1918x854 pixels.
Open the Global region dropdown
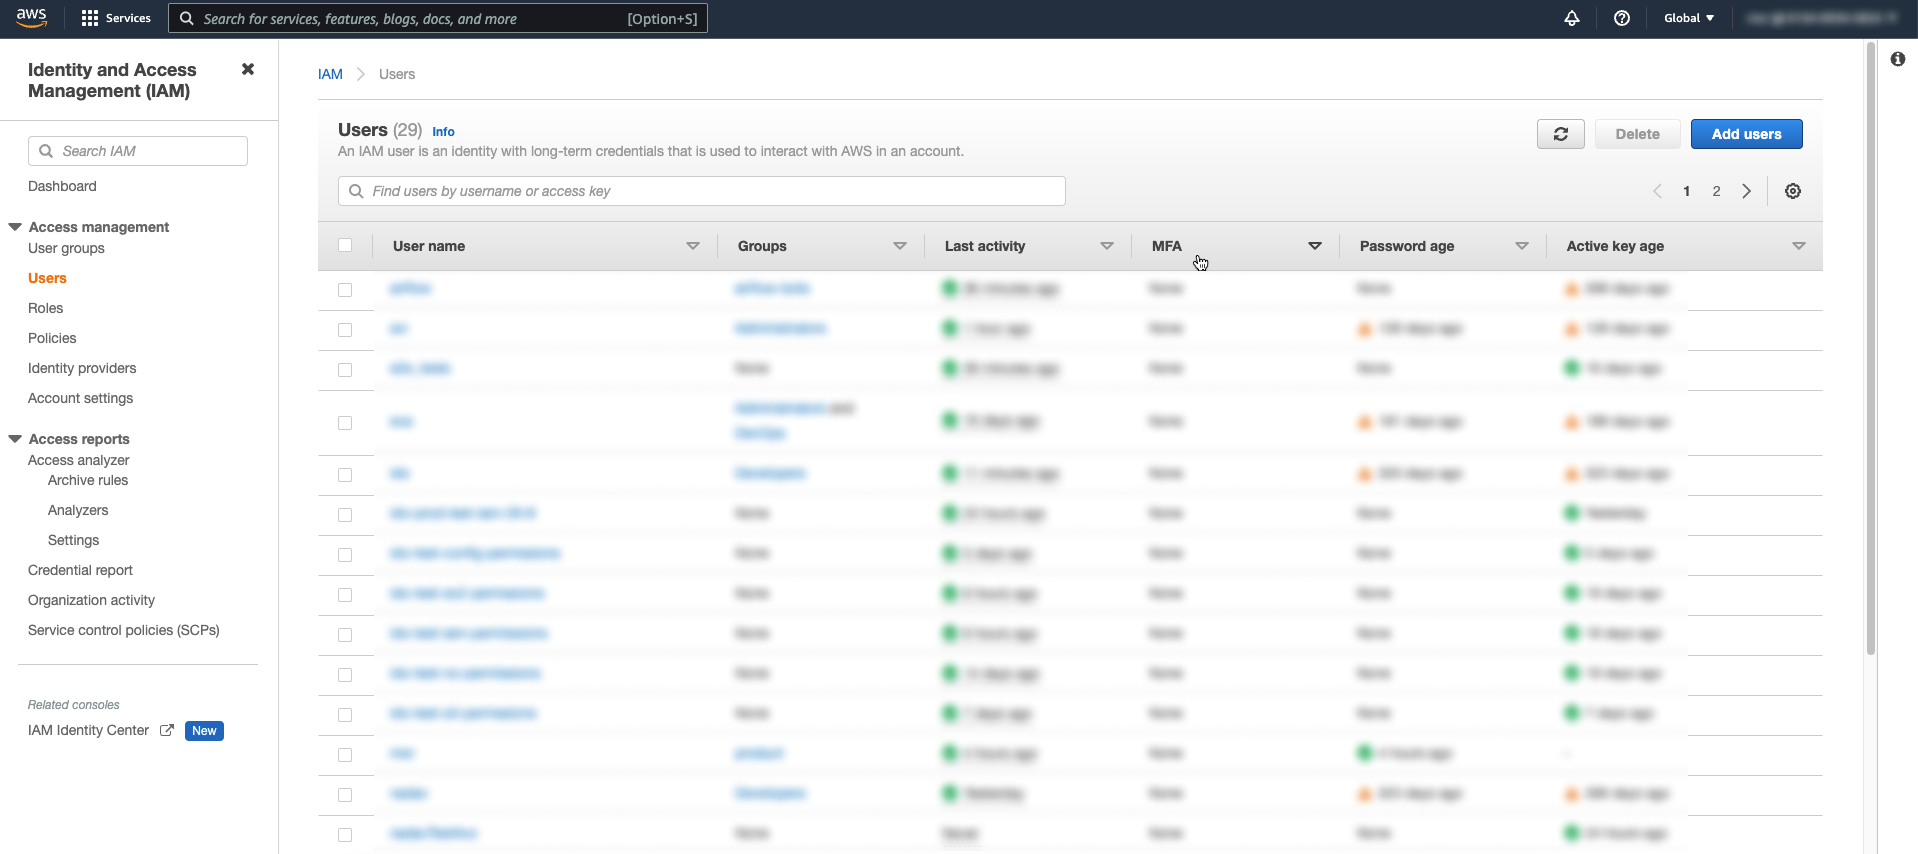coord(1689,18)
